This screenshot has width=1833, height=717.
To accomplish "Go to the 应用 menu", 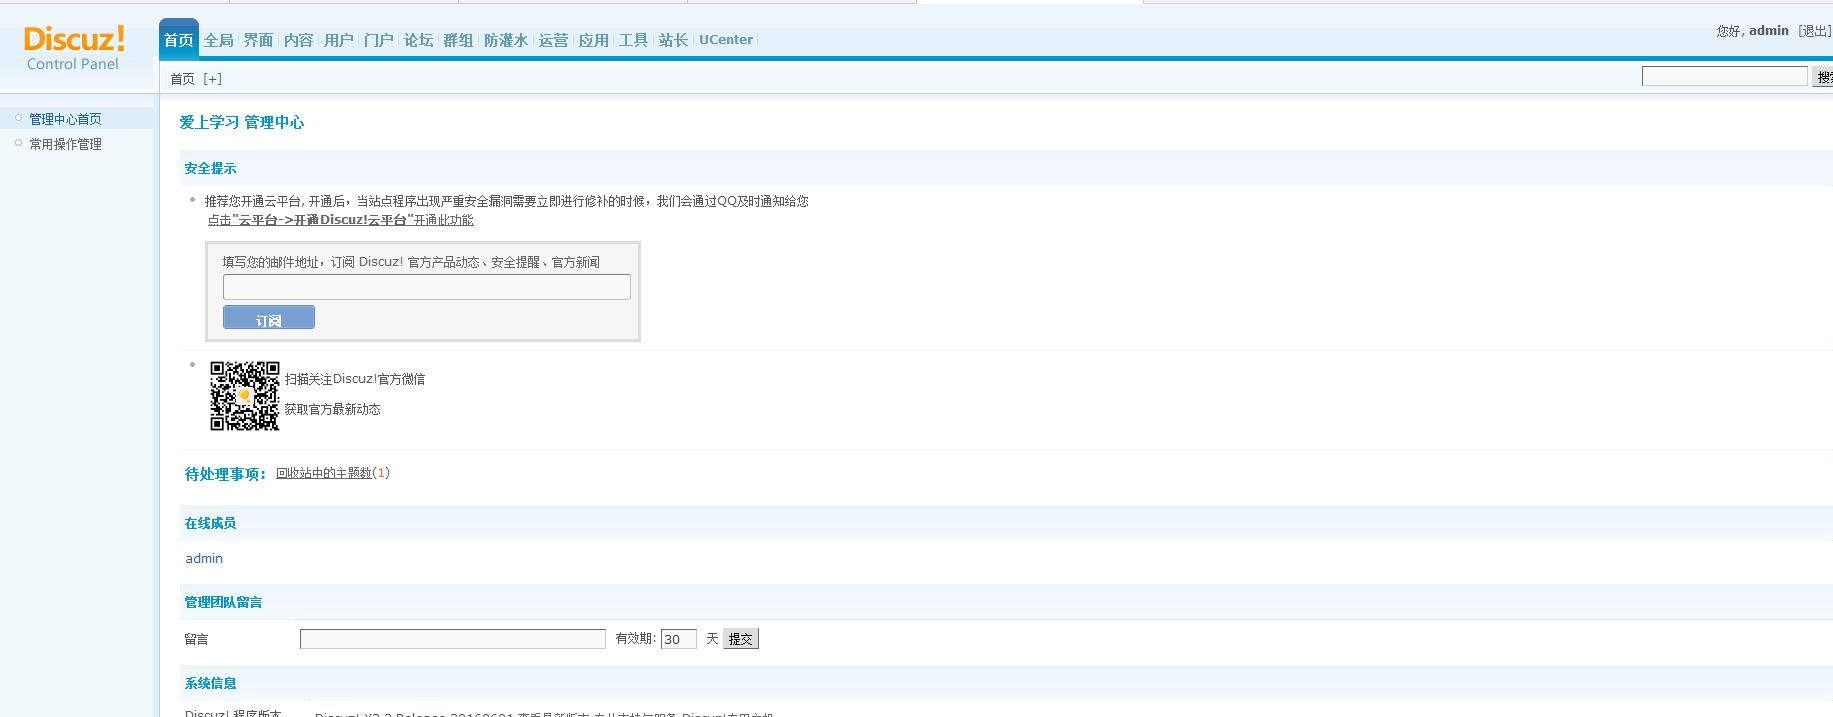I will [x=593, y=40].
